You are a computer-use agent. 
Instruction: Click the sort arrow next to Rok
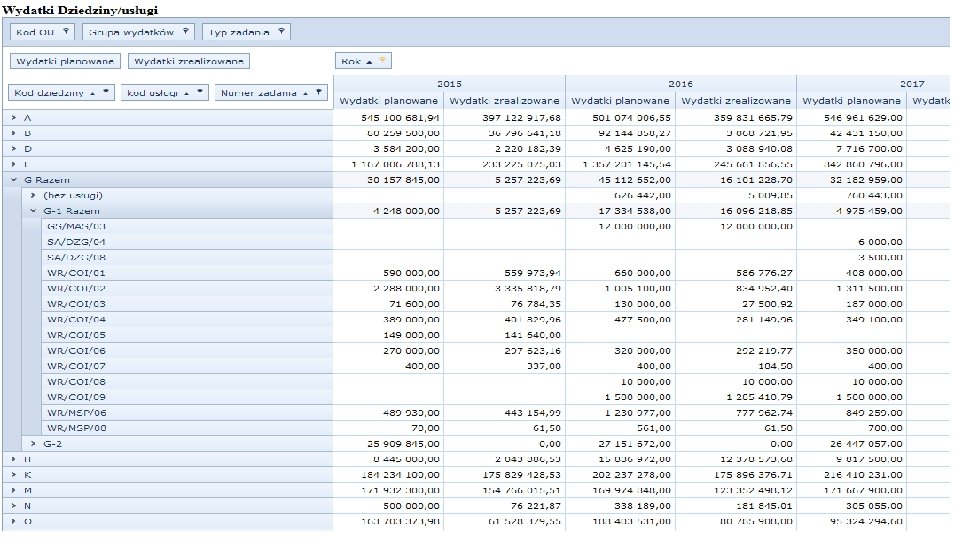(x=369, y=61)
